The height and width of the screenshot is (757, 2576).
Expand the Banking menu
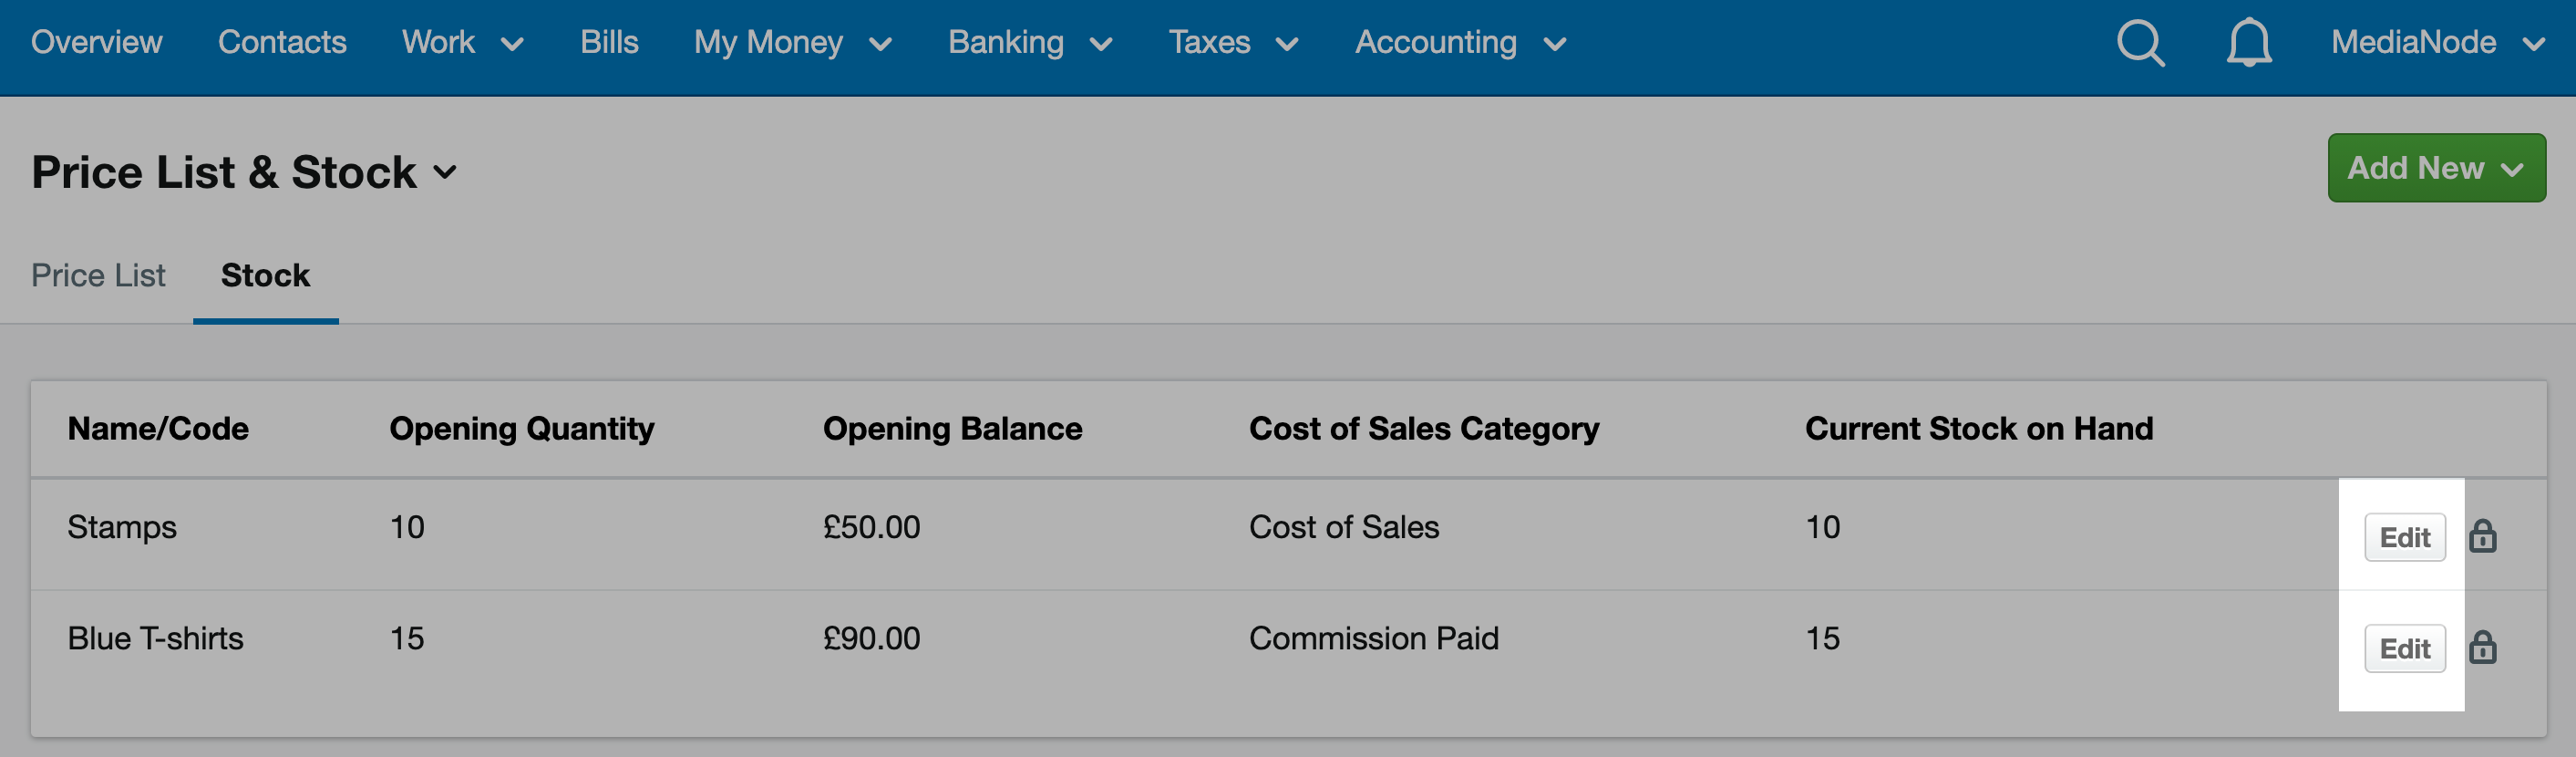pos(1030,42)
